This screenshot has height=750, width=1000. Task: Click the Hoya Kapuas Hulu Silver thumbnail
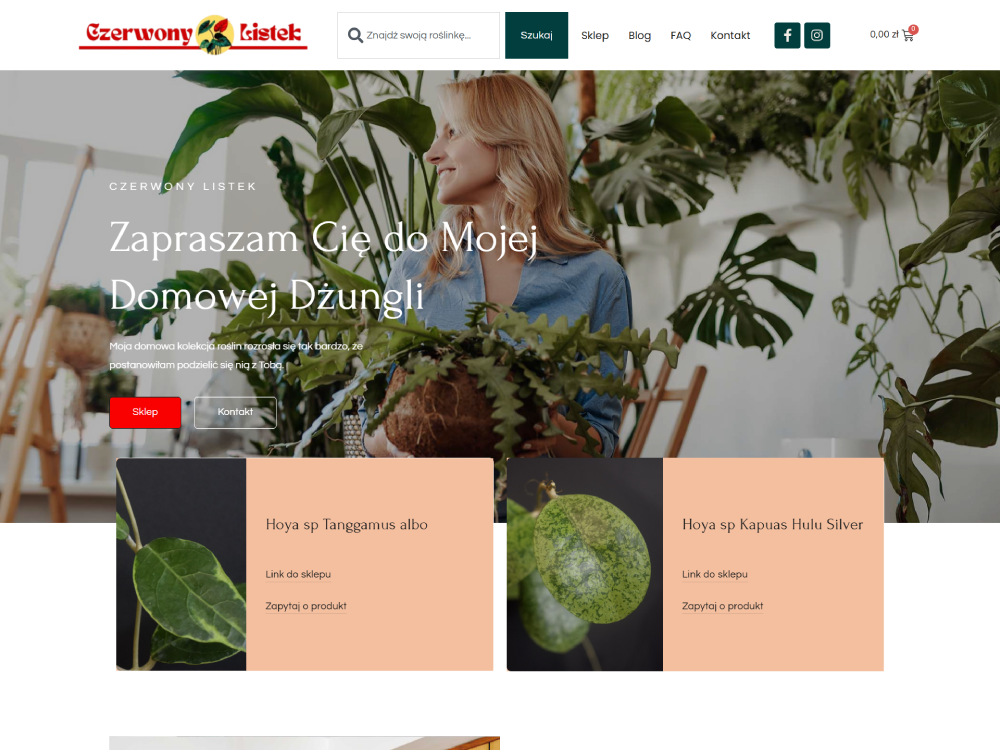(585, 564)
